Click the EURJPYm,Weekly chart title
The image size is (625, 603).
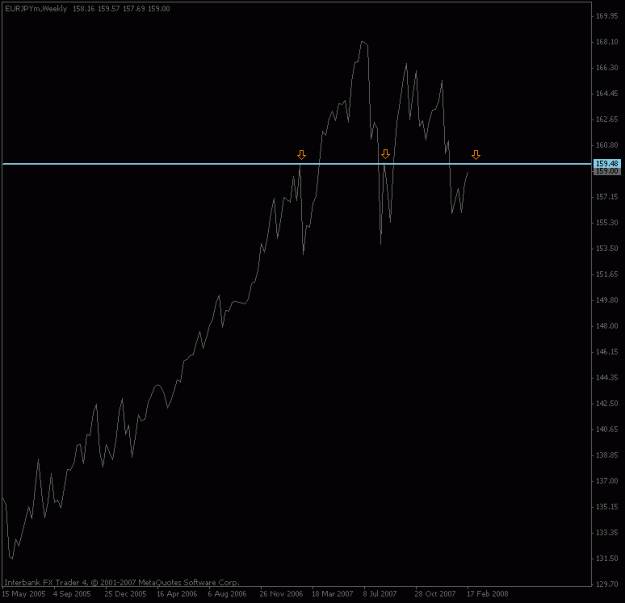point(36,8)
